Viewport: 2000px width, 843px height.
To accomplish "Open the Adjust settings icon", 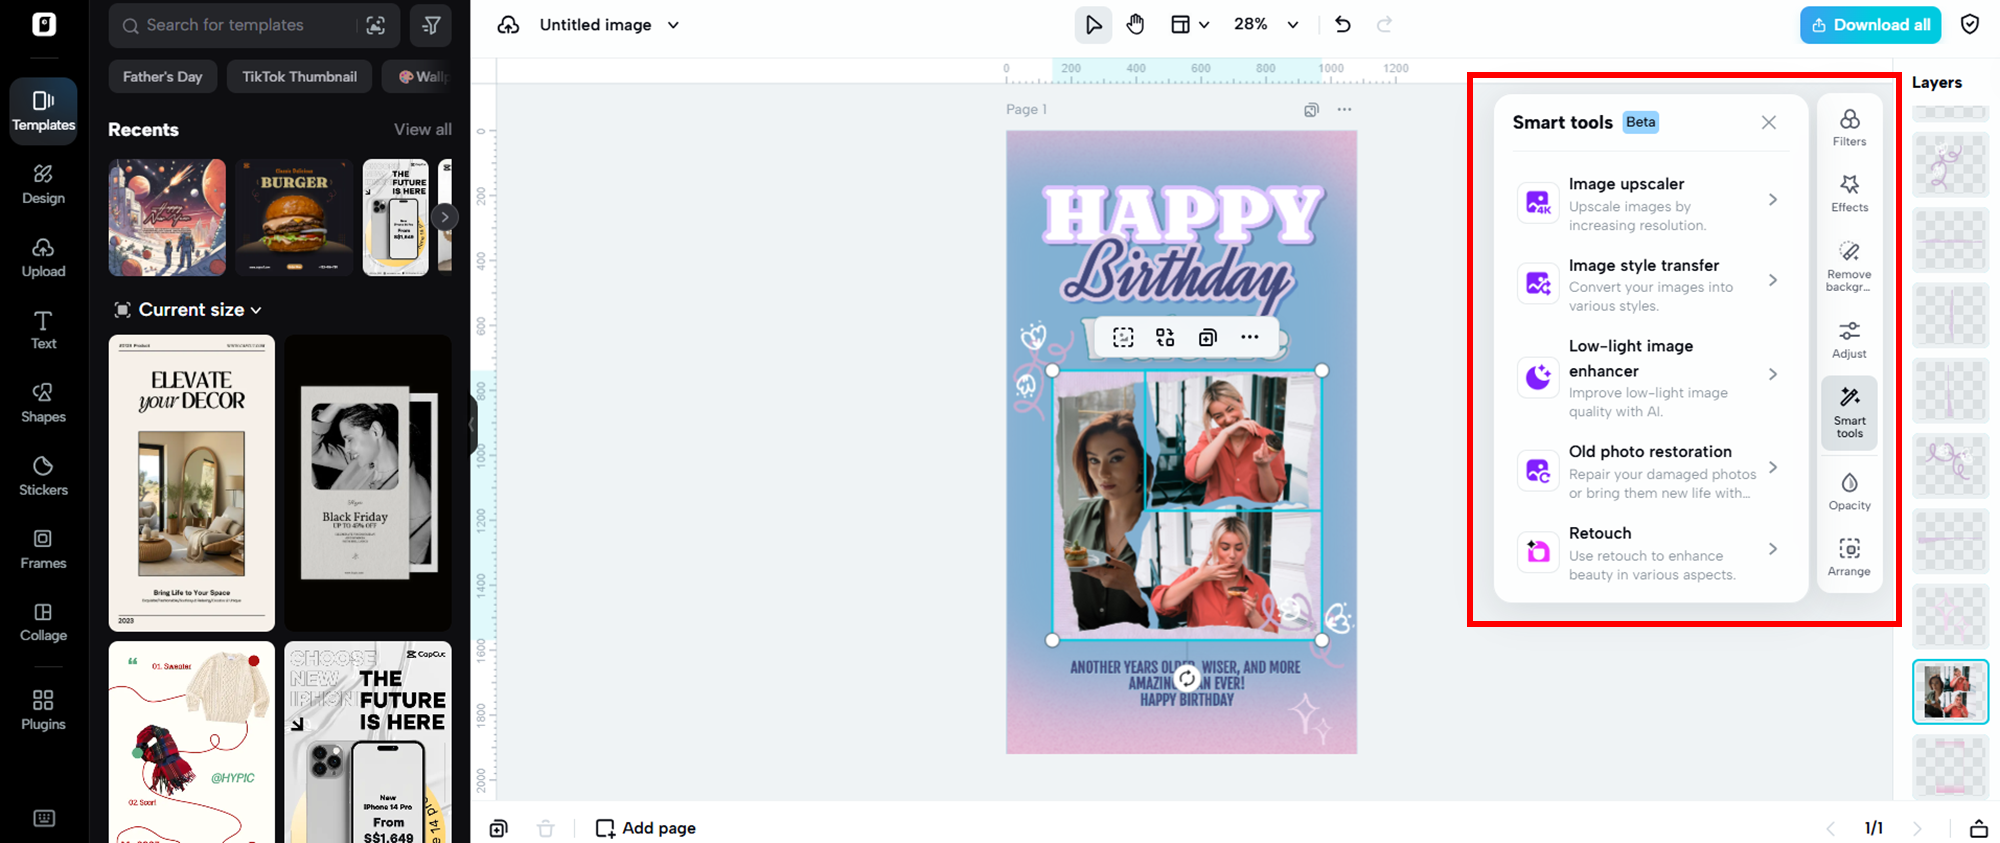I will [x=1849, y=339].
